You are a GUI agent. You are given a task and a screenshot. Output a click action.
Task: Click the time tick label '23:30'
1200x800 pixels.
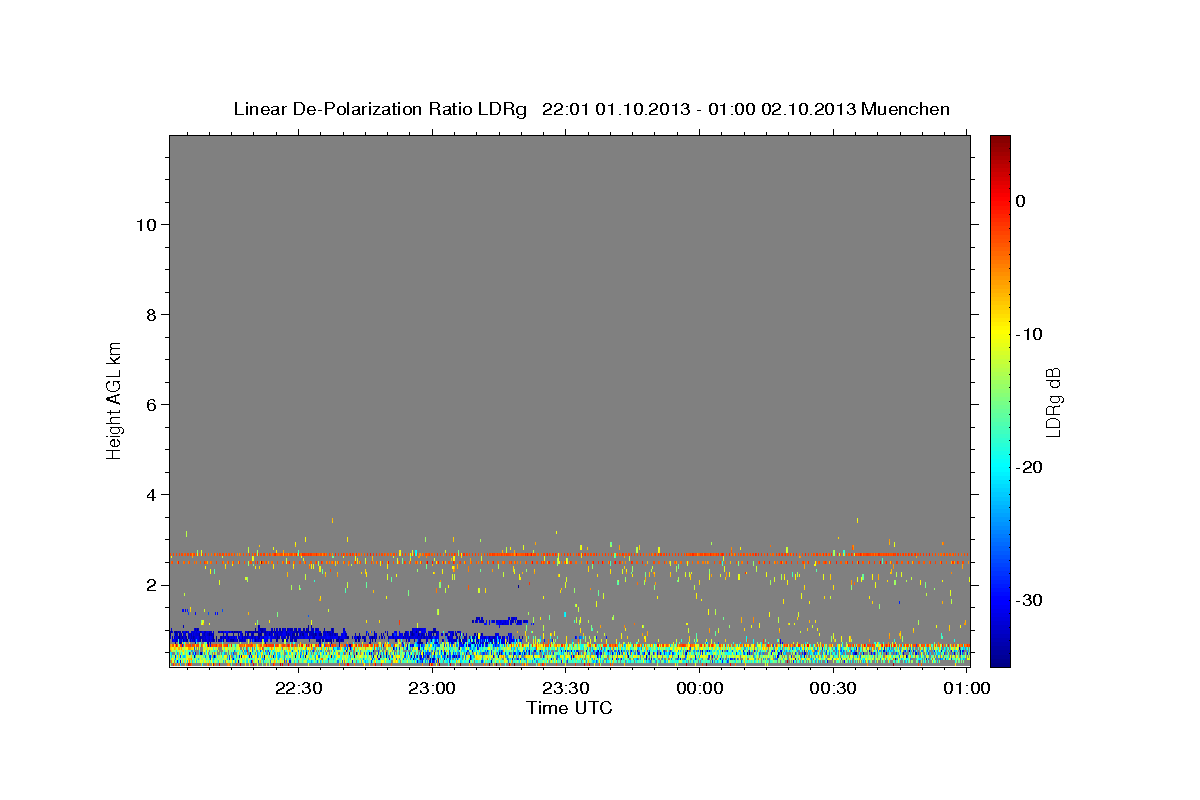[x=566, y=688]
